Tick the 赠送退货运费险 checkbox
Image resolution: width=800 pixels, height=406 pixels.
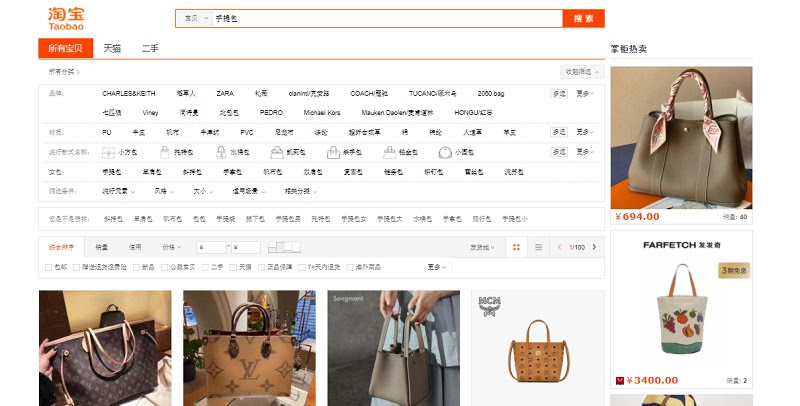[76, 267]
